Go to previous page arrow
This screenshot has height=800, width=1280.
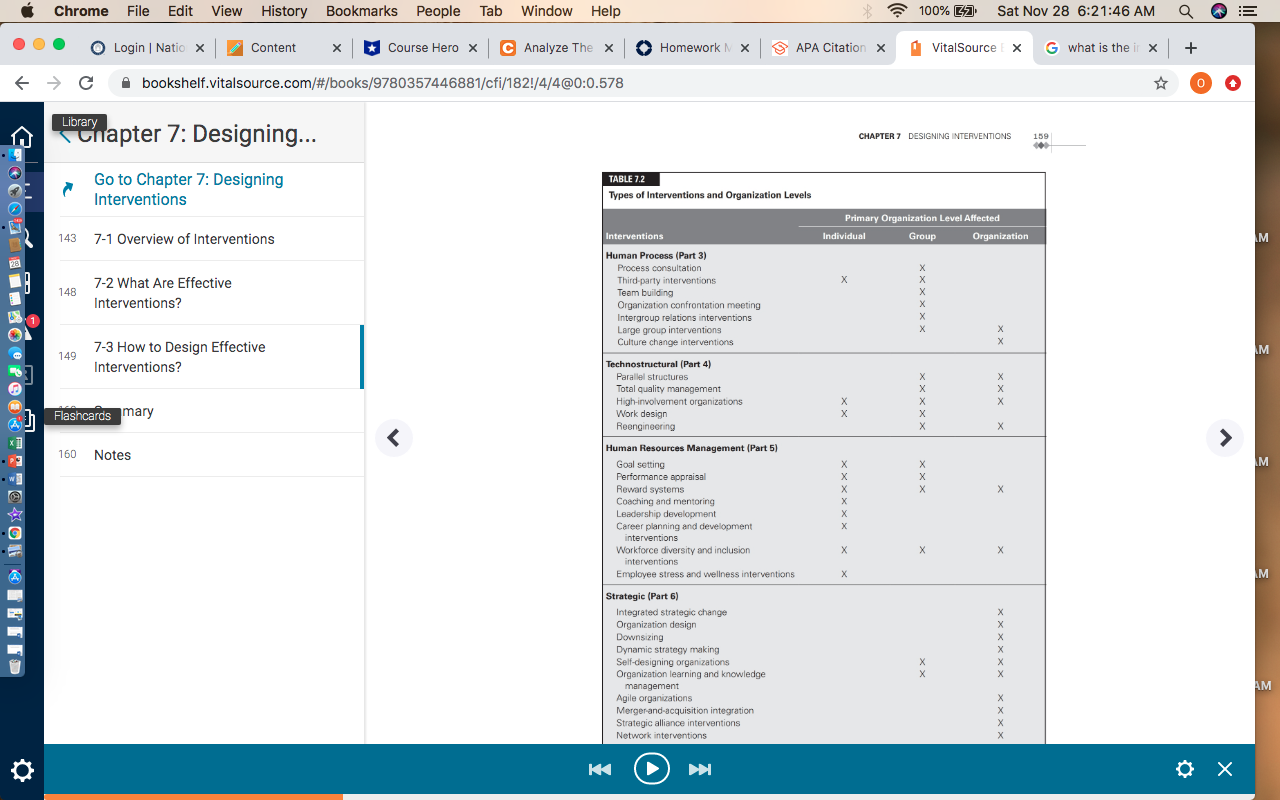[x=394, y=437]
